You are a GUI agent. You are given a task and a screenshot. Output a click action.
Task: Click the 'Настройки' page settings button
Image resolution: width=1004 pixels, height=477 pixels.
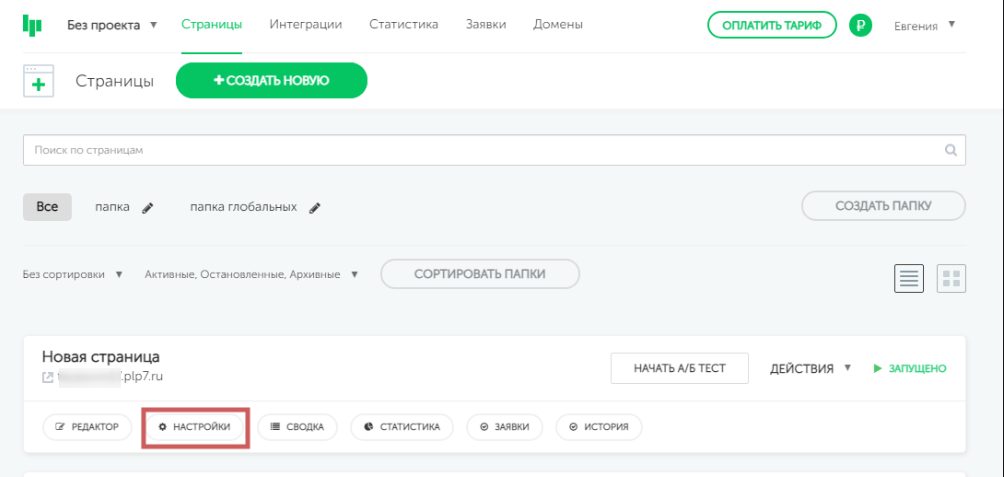[195, 427]
